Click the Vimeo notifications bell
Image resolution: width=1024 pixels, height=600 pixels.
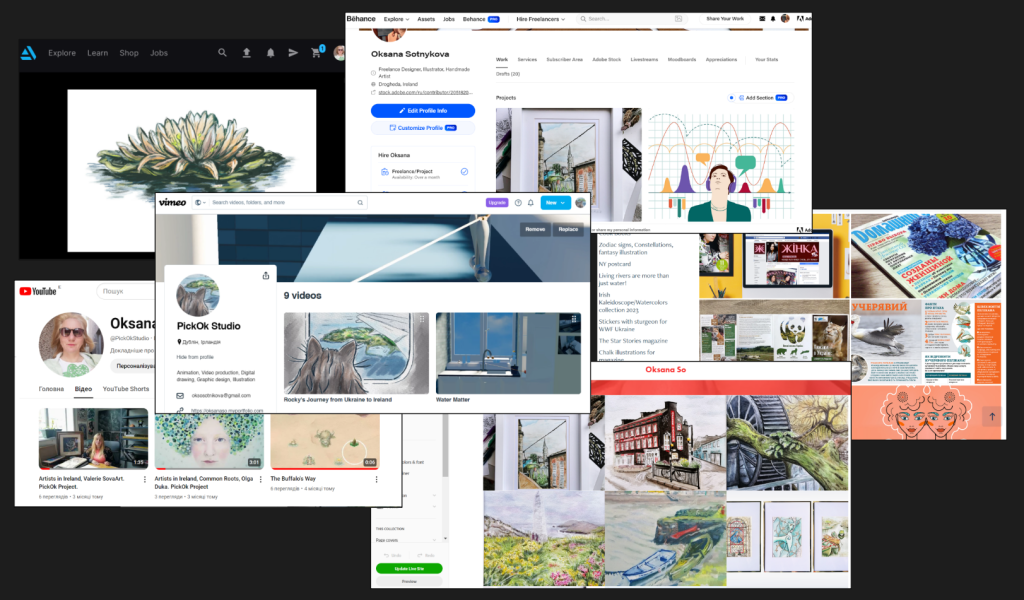pyautogui.click(x=531, y=203)
